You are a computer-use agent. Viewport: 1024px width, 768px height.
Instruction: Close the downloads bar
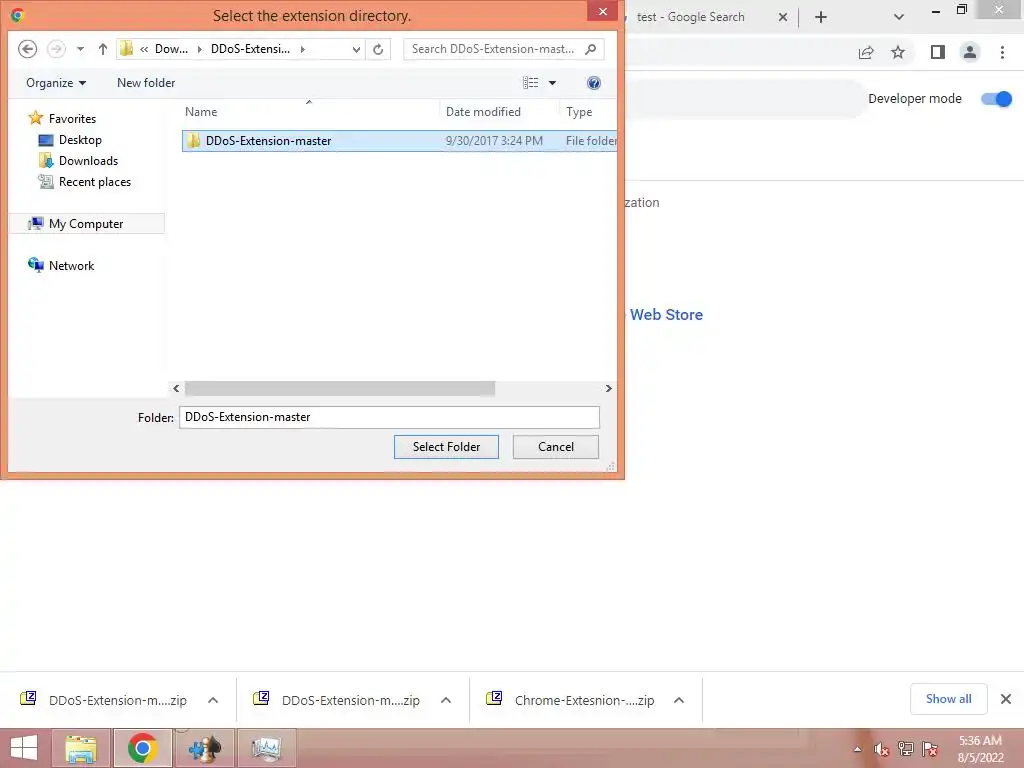(1006, 699)
